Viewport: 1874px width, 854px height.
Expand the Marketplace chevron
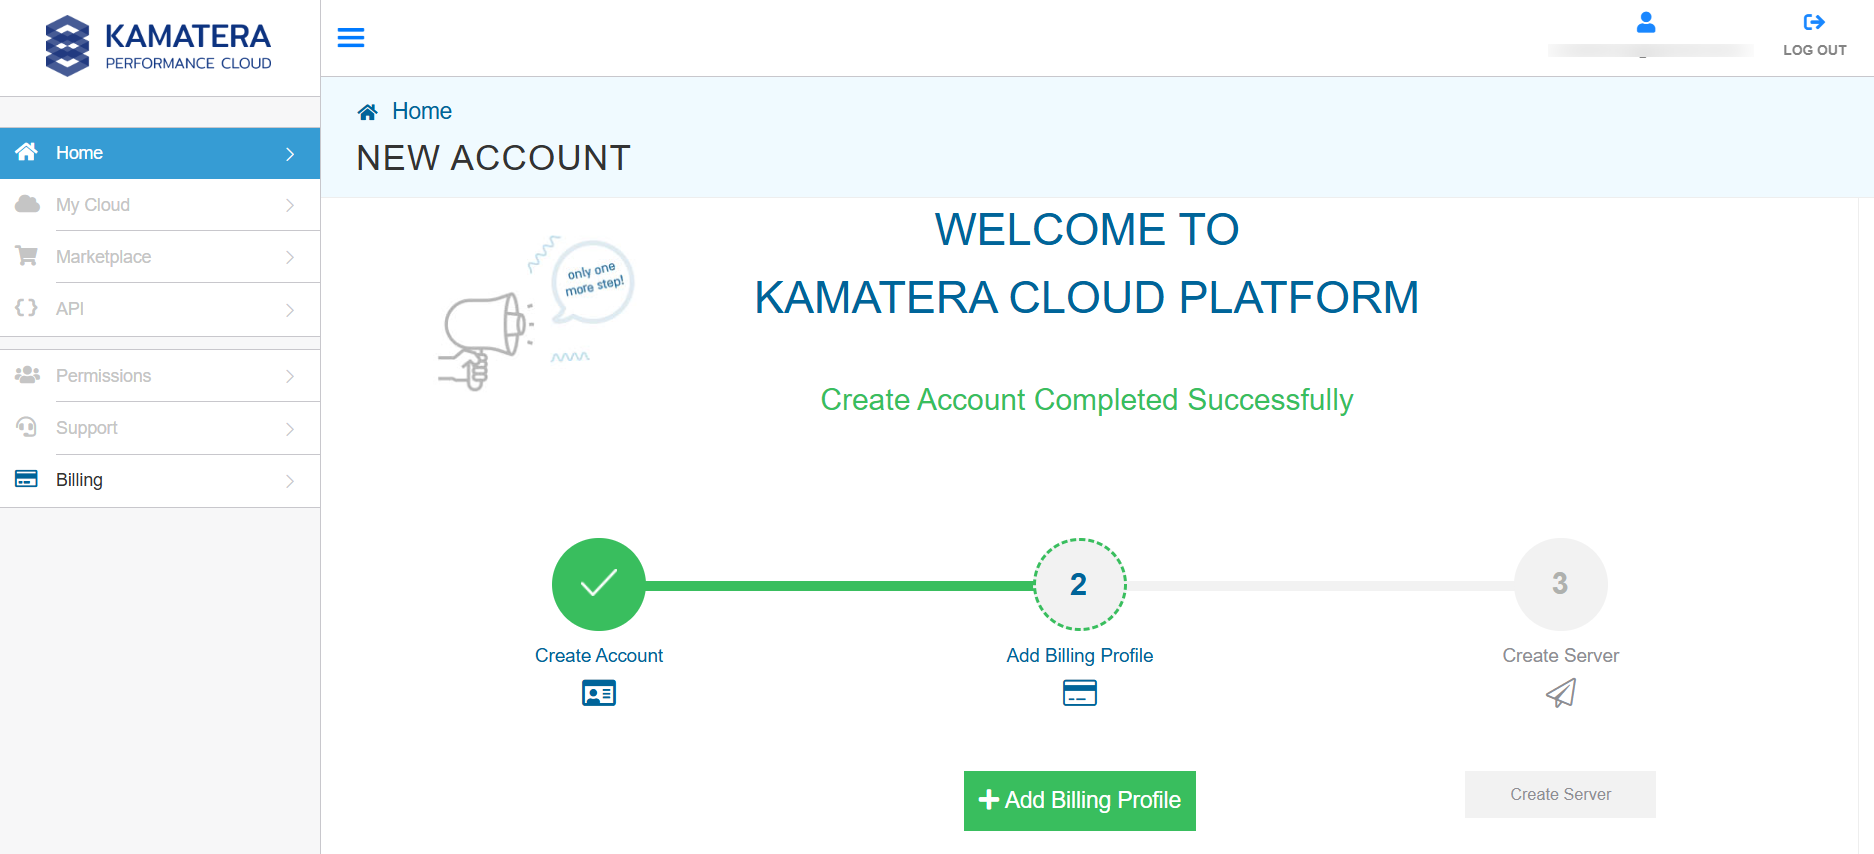[290, 257]
